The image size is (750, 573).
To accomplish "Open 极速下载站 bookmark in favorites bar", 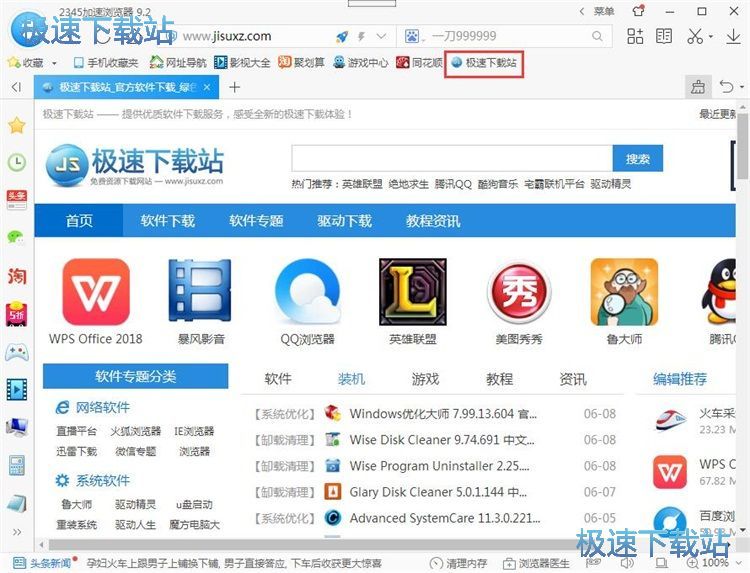I will click(x=484, y=63).
